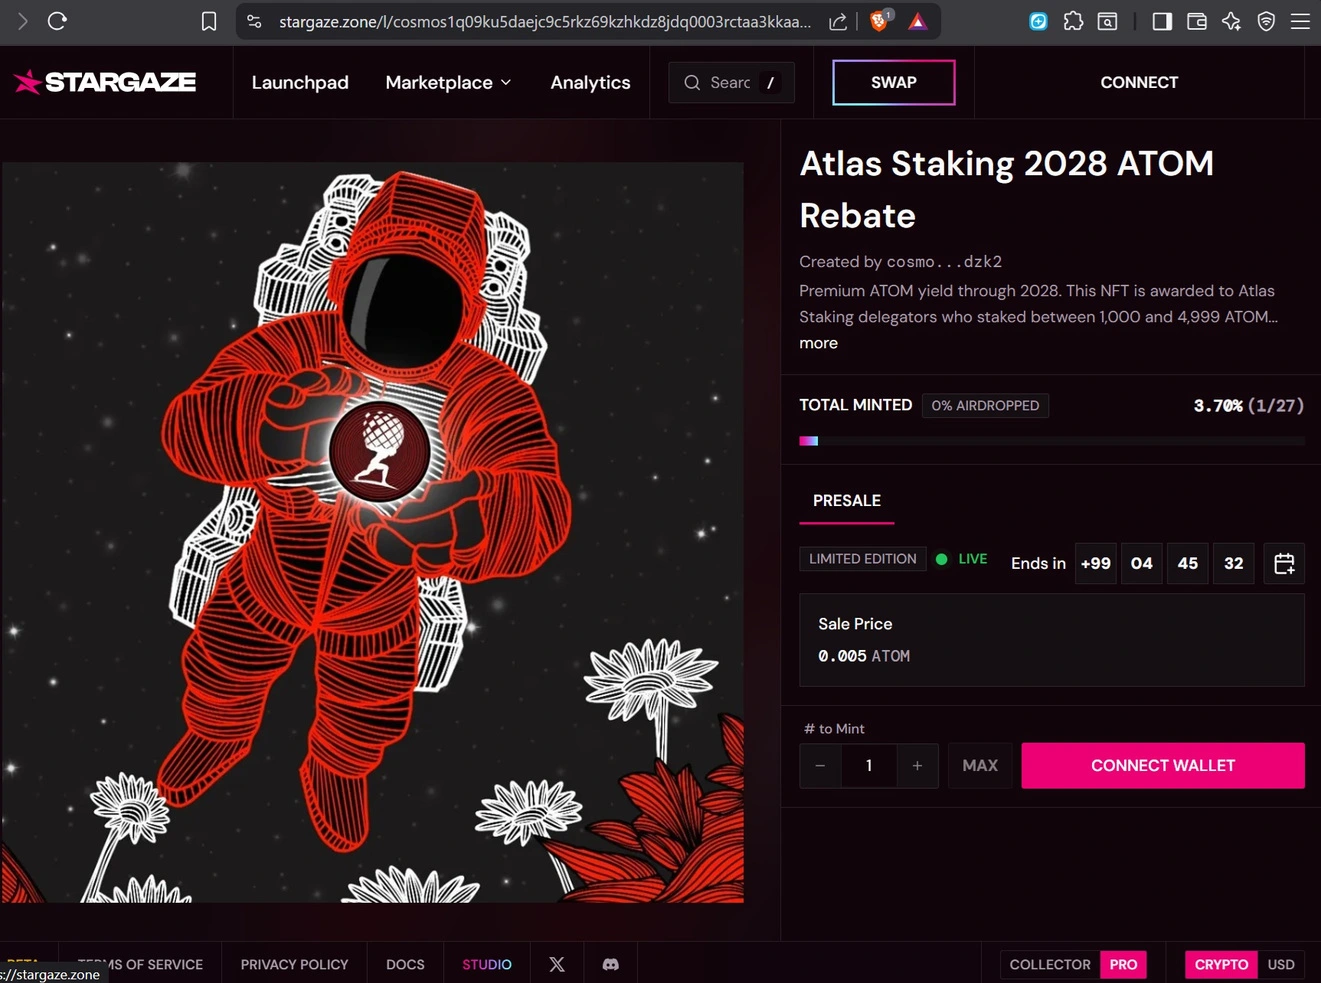Open the PRIVACY POLICY footer link
The width and height of the screenshot is (1321, 983).
point(294,964)
